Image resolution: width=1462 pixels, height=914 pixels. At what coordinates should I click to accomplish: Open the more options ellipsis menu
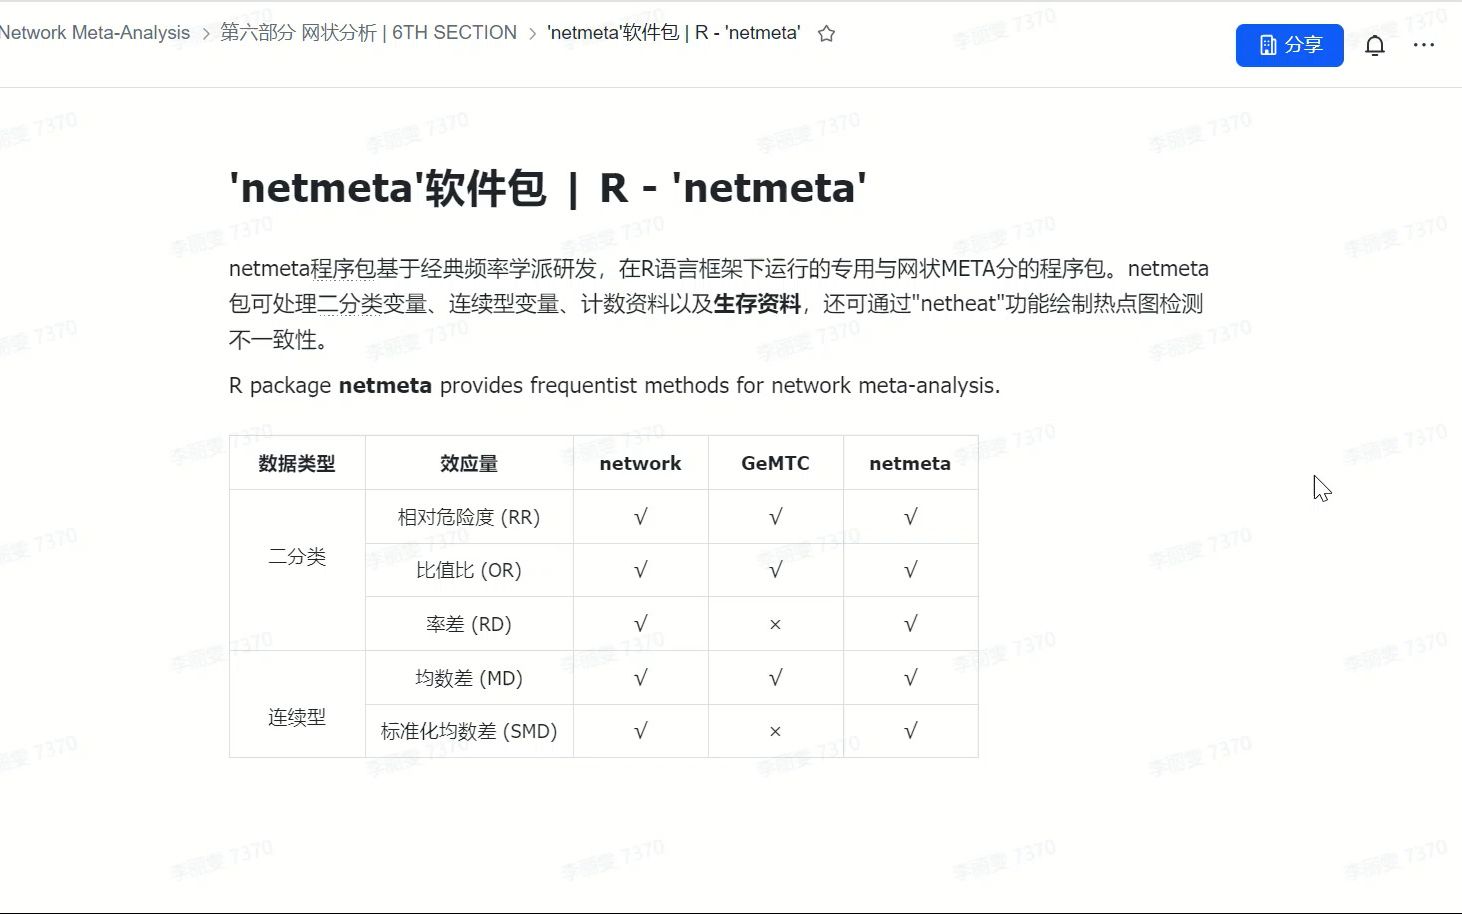(1424, 45)
